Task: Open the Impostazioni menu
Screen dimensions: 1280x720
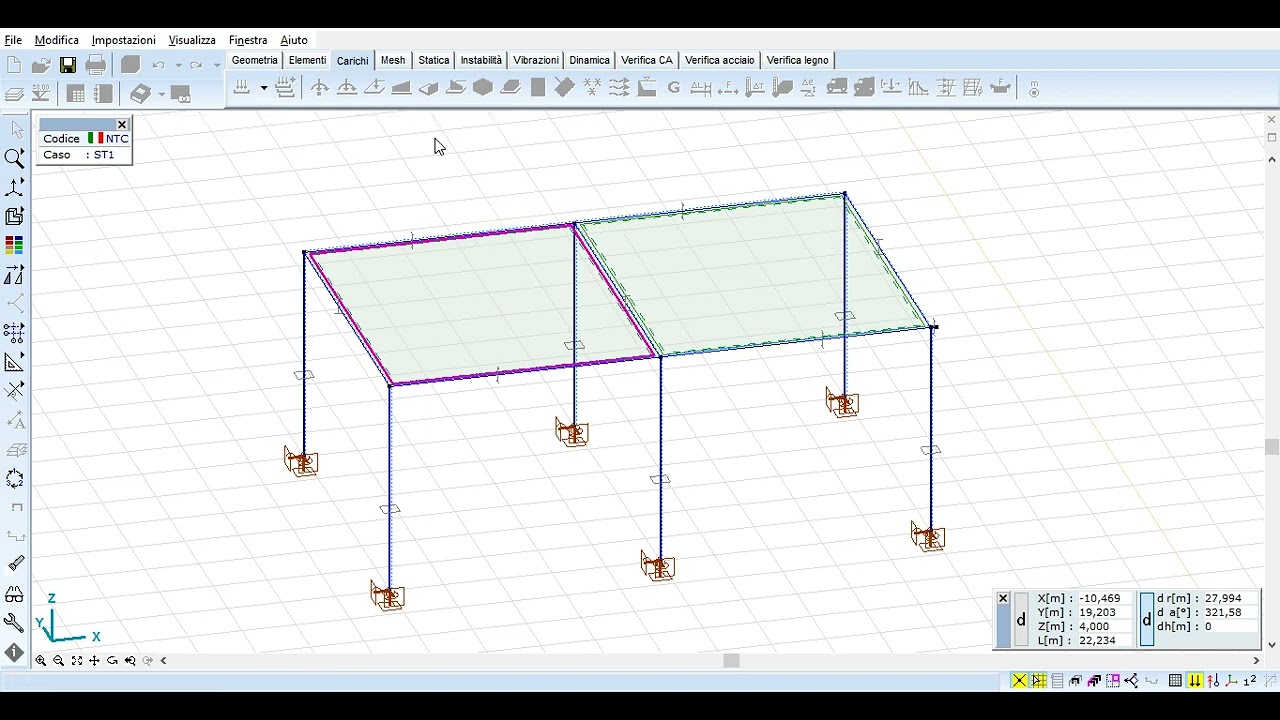Action: point(124,40)
